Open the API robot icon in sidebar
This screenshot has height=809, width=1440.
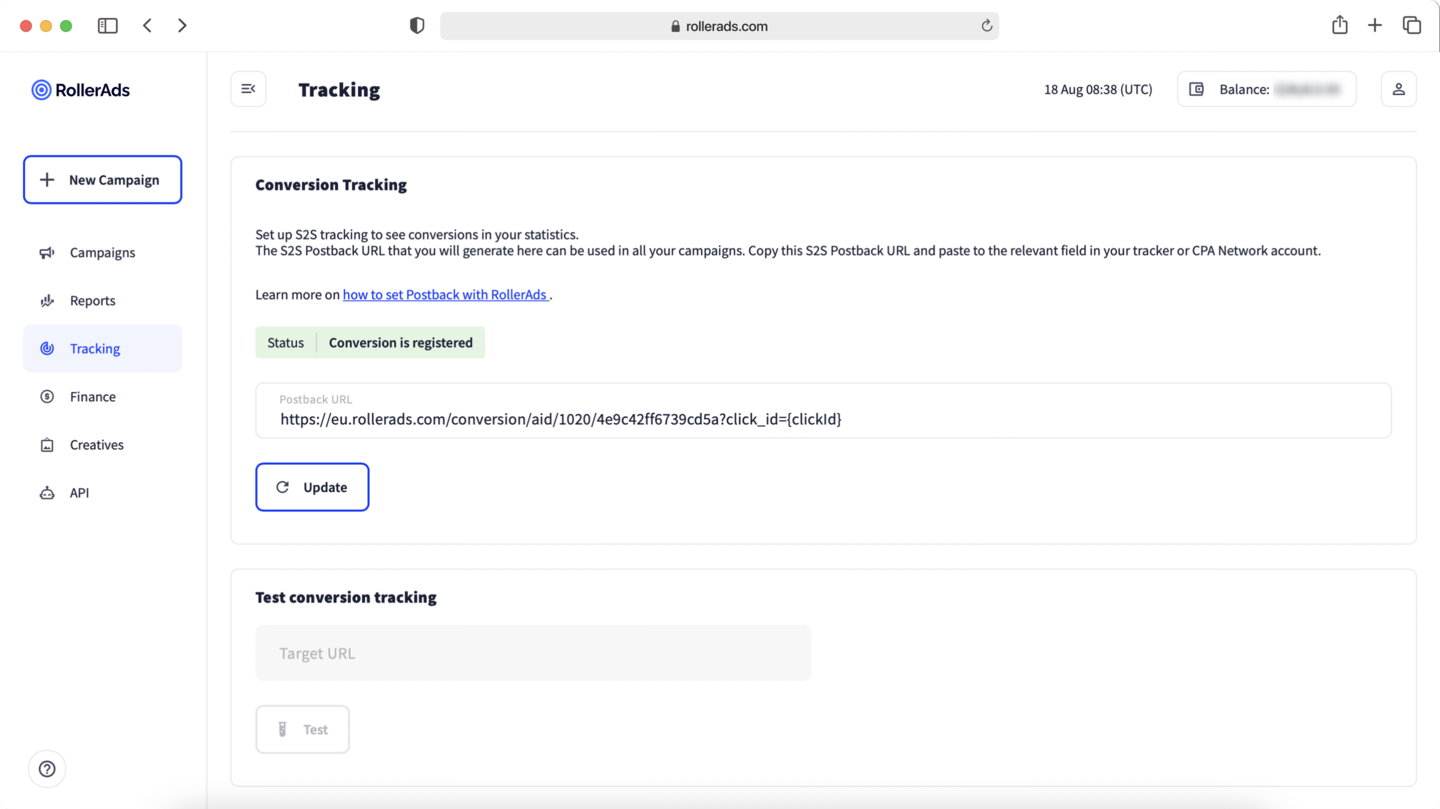tap(46, 492)
